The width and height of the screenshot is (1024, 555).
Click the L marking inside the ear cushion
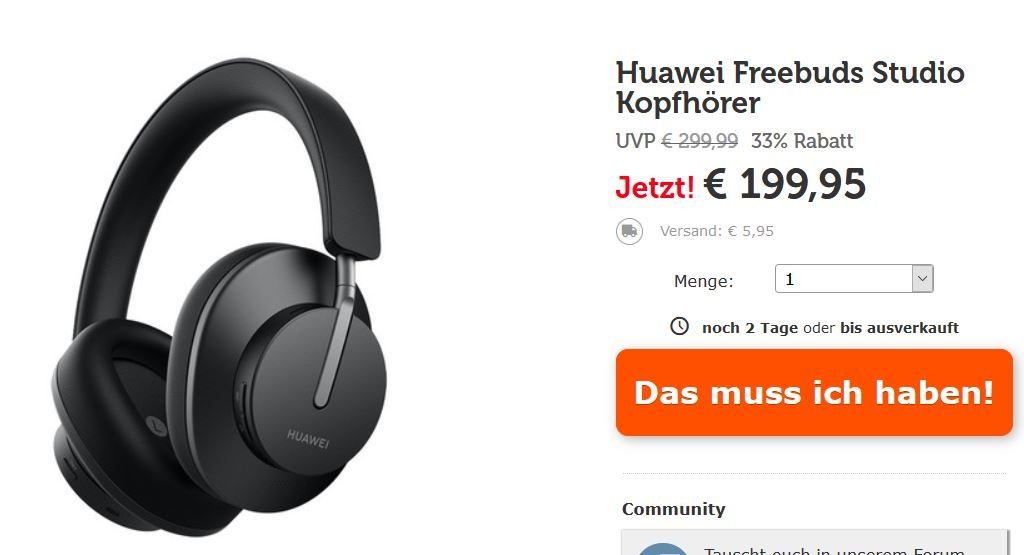[x=155, y=426]
